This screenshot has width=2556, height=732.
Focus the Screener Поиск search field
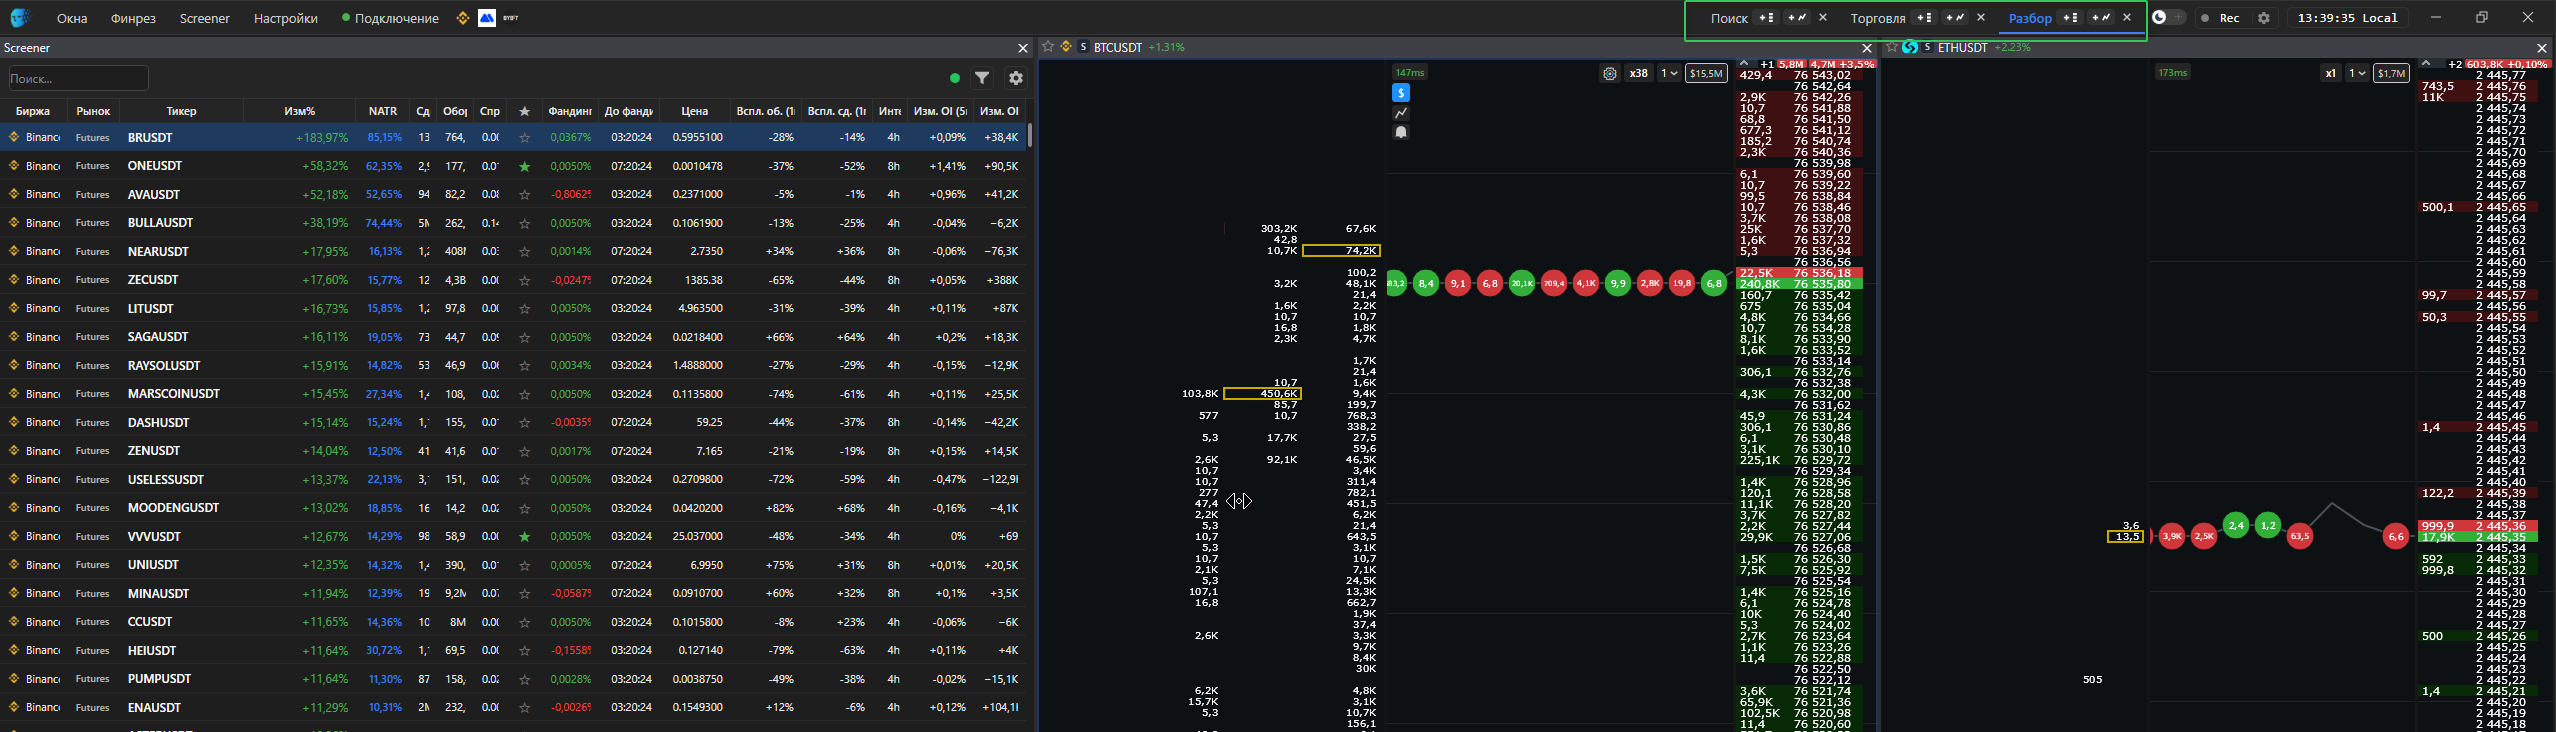(x=78, y=78)
